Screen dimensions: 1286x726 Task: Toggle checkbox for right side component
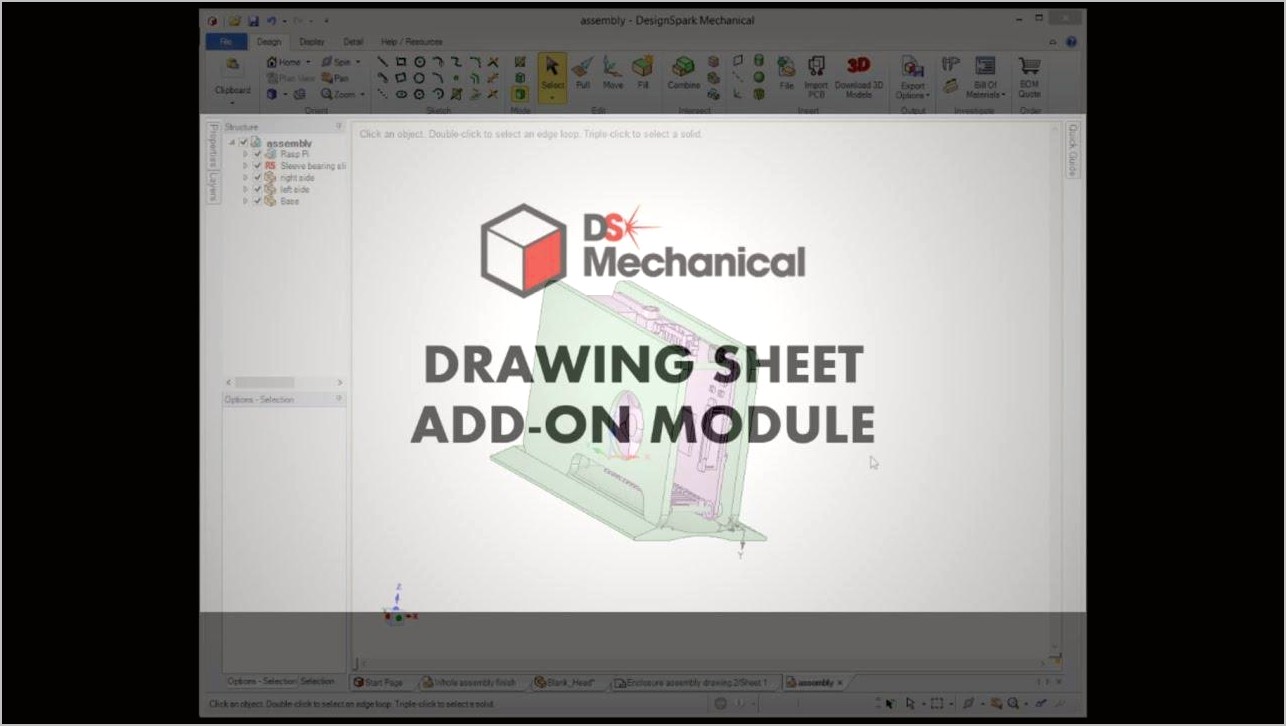[x=257, y=178]
